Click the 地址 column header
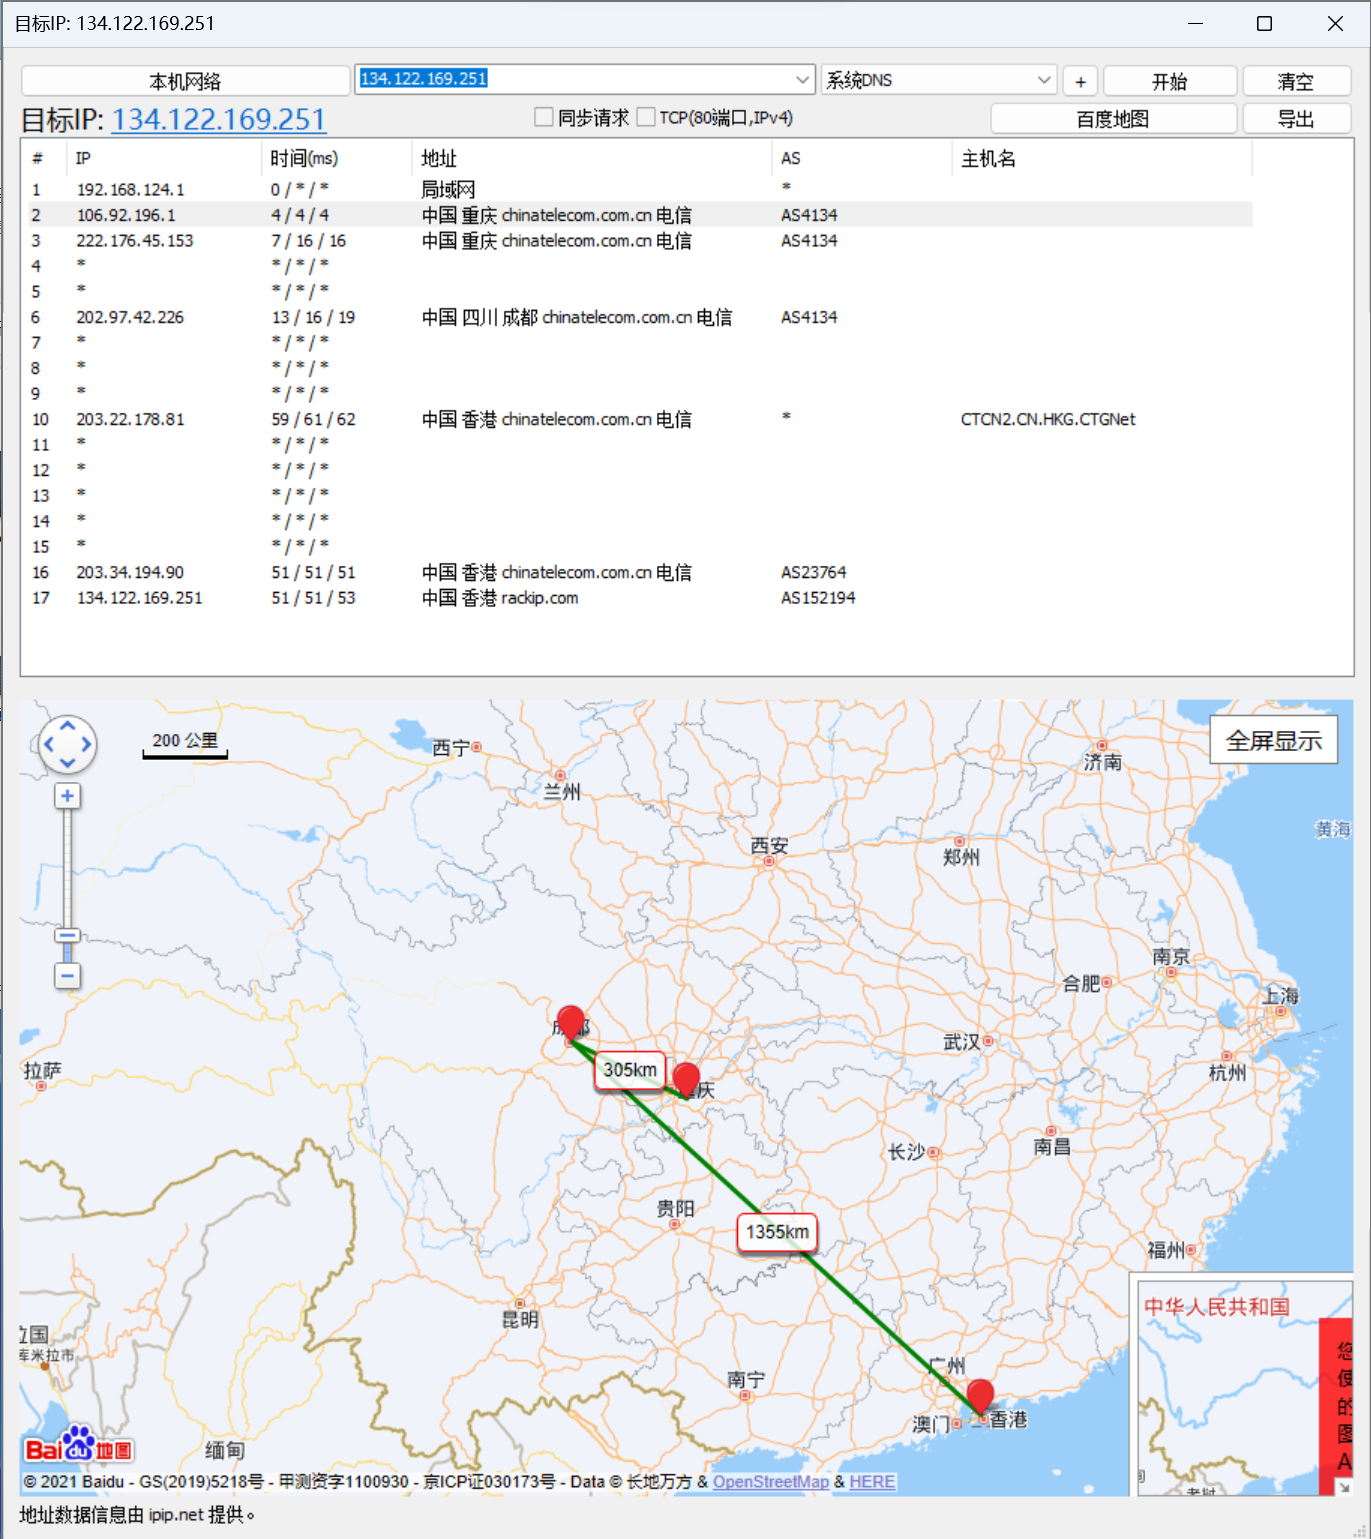 point(438,158)
